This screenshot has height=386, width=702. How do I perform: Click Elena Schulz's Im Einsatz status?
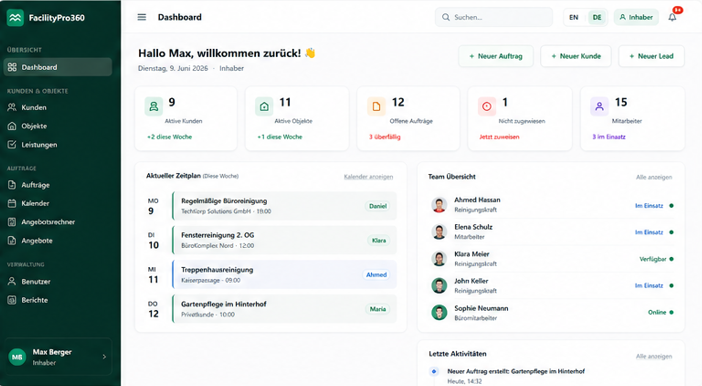649,232
